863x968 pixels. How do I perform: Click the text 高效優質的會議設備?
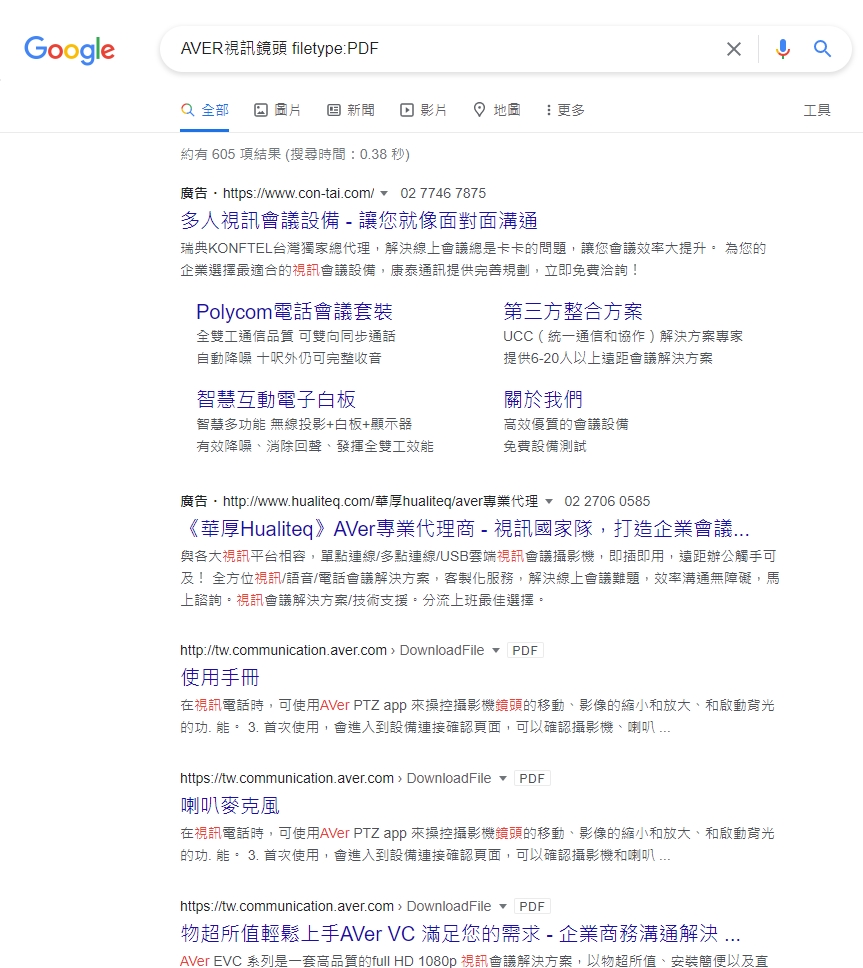pyautogui.click(x=566, y=424)
